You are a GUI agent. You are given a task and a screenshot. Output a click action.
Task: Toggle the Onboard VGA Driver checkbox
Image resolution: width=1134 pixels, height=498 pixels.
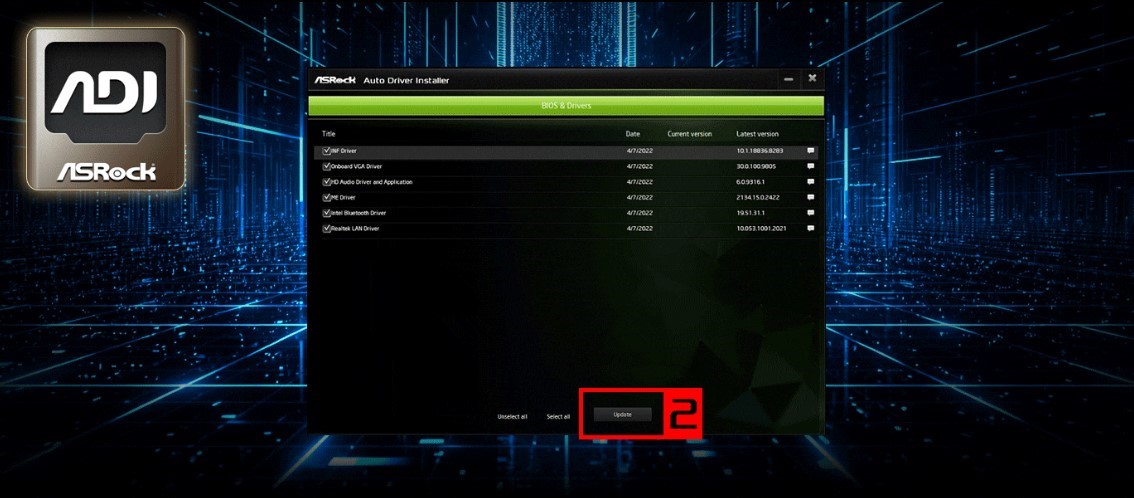[326, 166]
